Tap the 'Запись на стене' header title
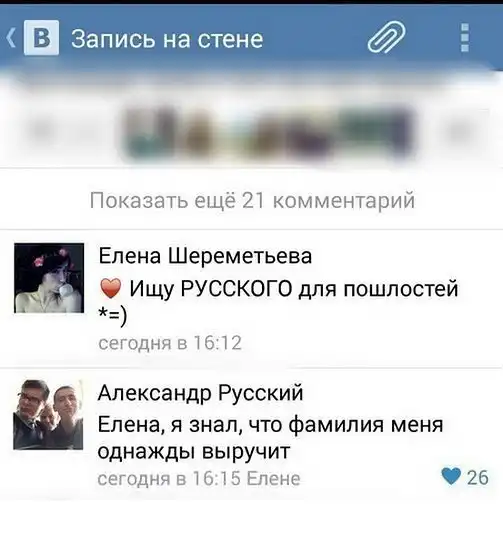Screen dimensions: 503x533 167,39
